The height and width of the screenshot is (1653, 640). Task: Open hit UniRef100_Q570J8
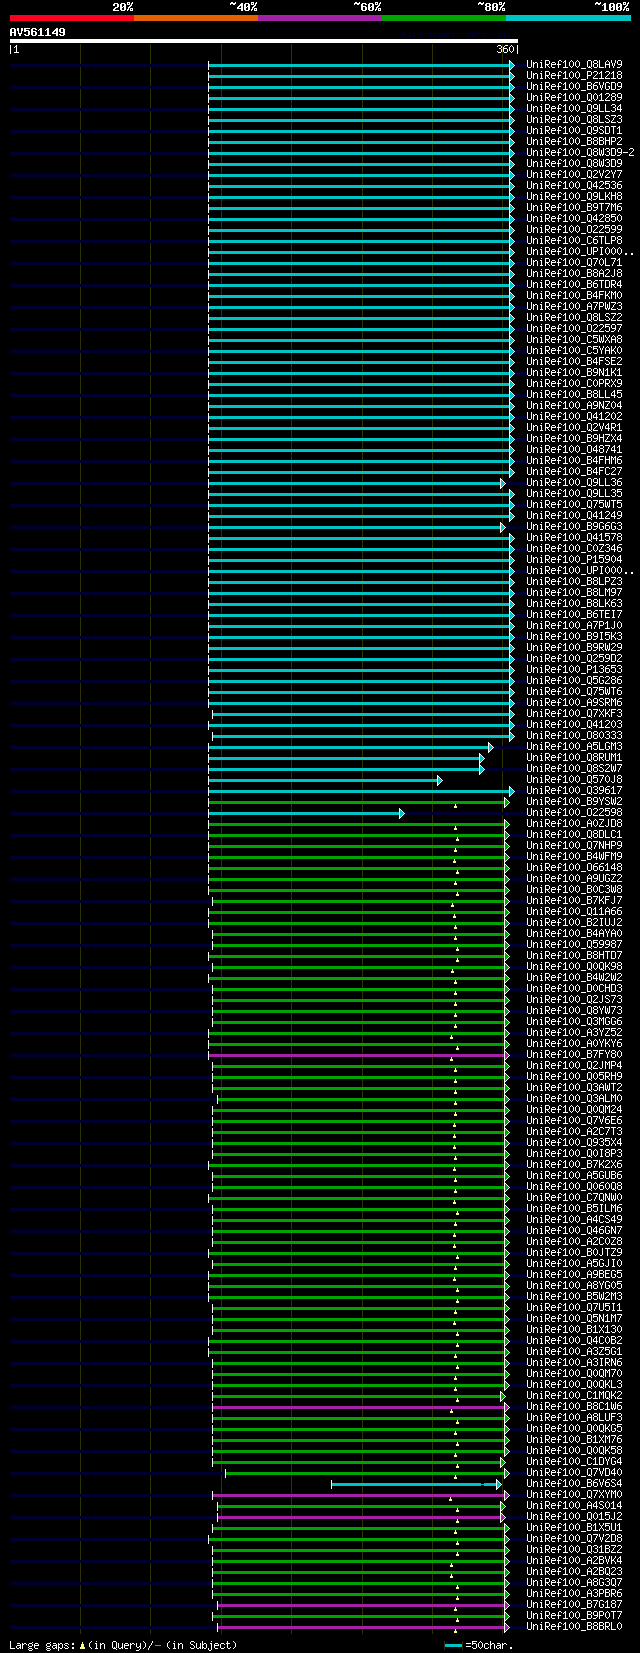coord(574,779)
